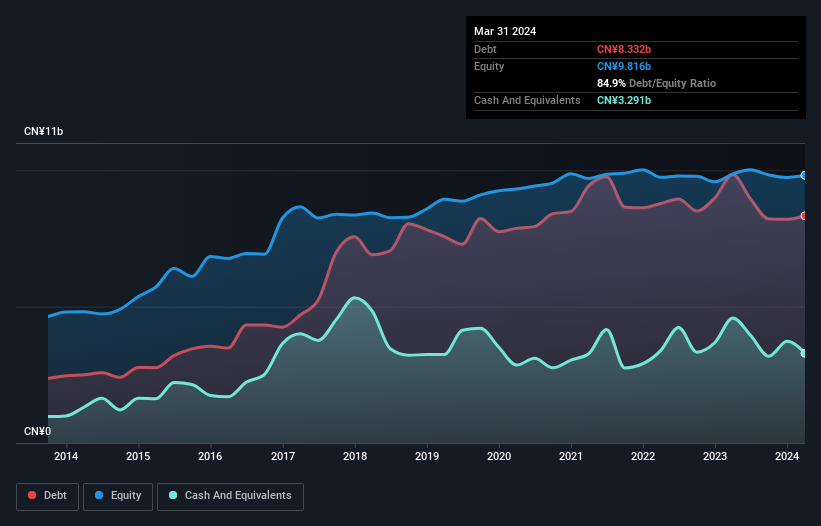
Task: Click the 2018 x-axis label
Action: click(x=355, y=456)
